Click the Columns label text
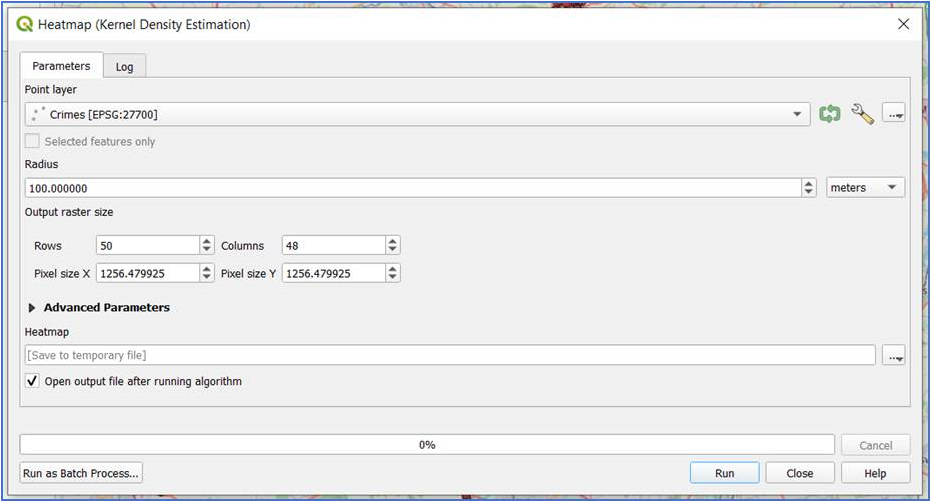 [242, 246]
